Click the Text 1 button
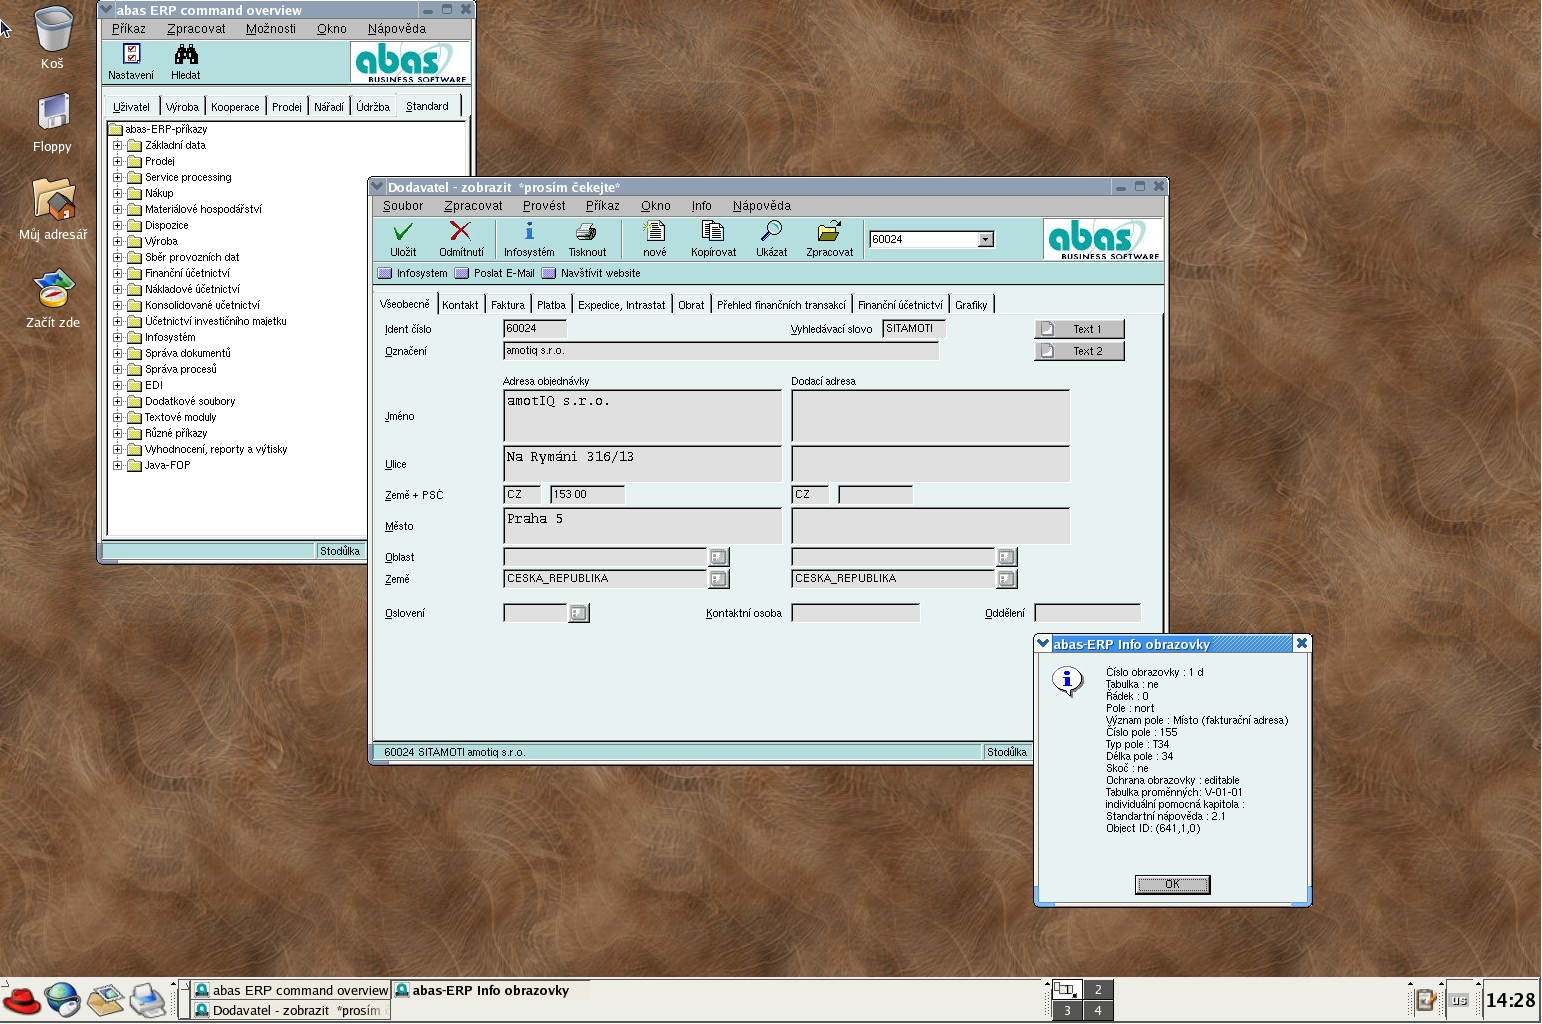The height and width of the screenshot is (1024, 1542). pos(1079,329)
